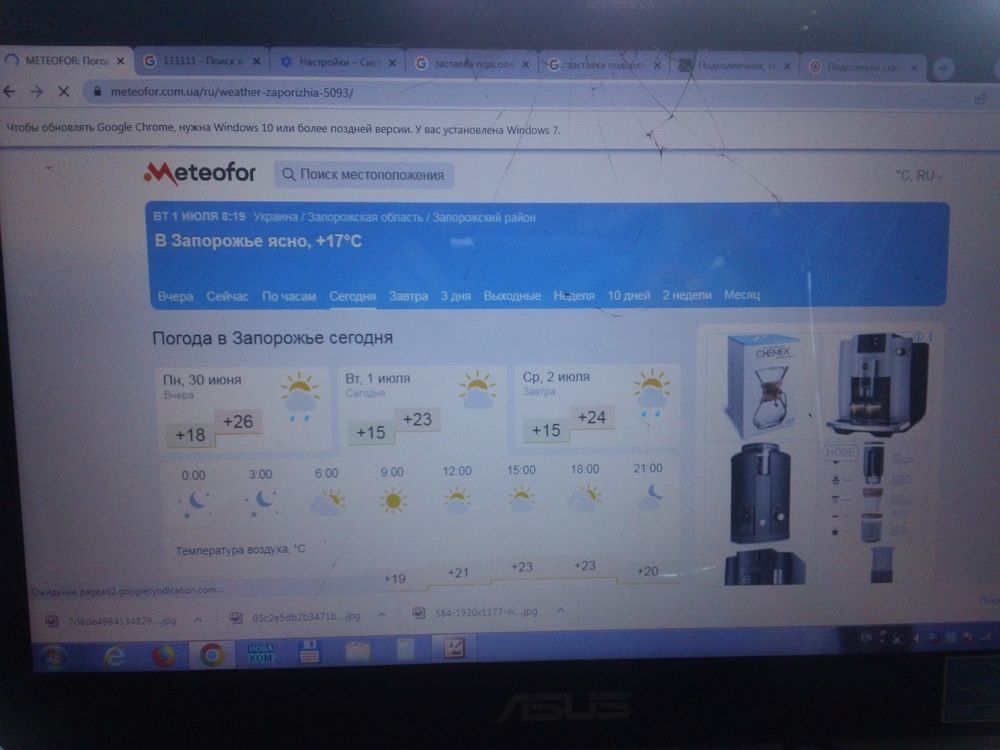Click the weather icon for Tuesday 1 July
The width and height of the screenshot is (1000, 750).
point(477,390)
